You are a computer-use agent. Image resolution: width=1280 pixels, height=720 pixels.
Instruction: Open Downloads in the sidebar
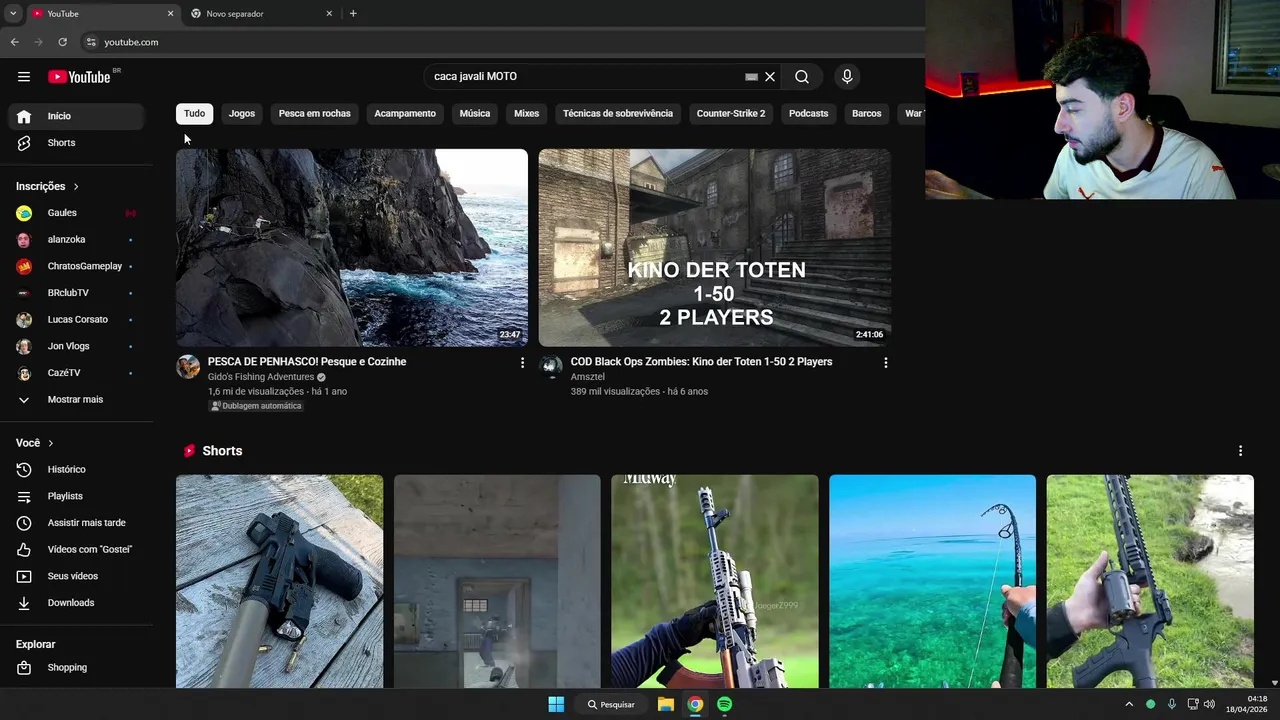pyautogui.click(x=76, y=603)
